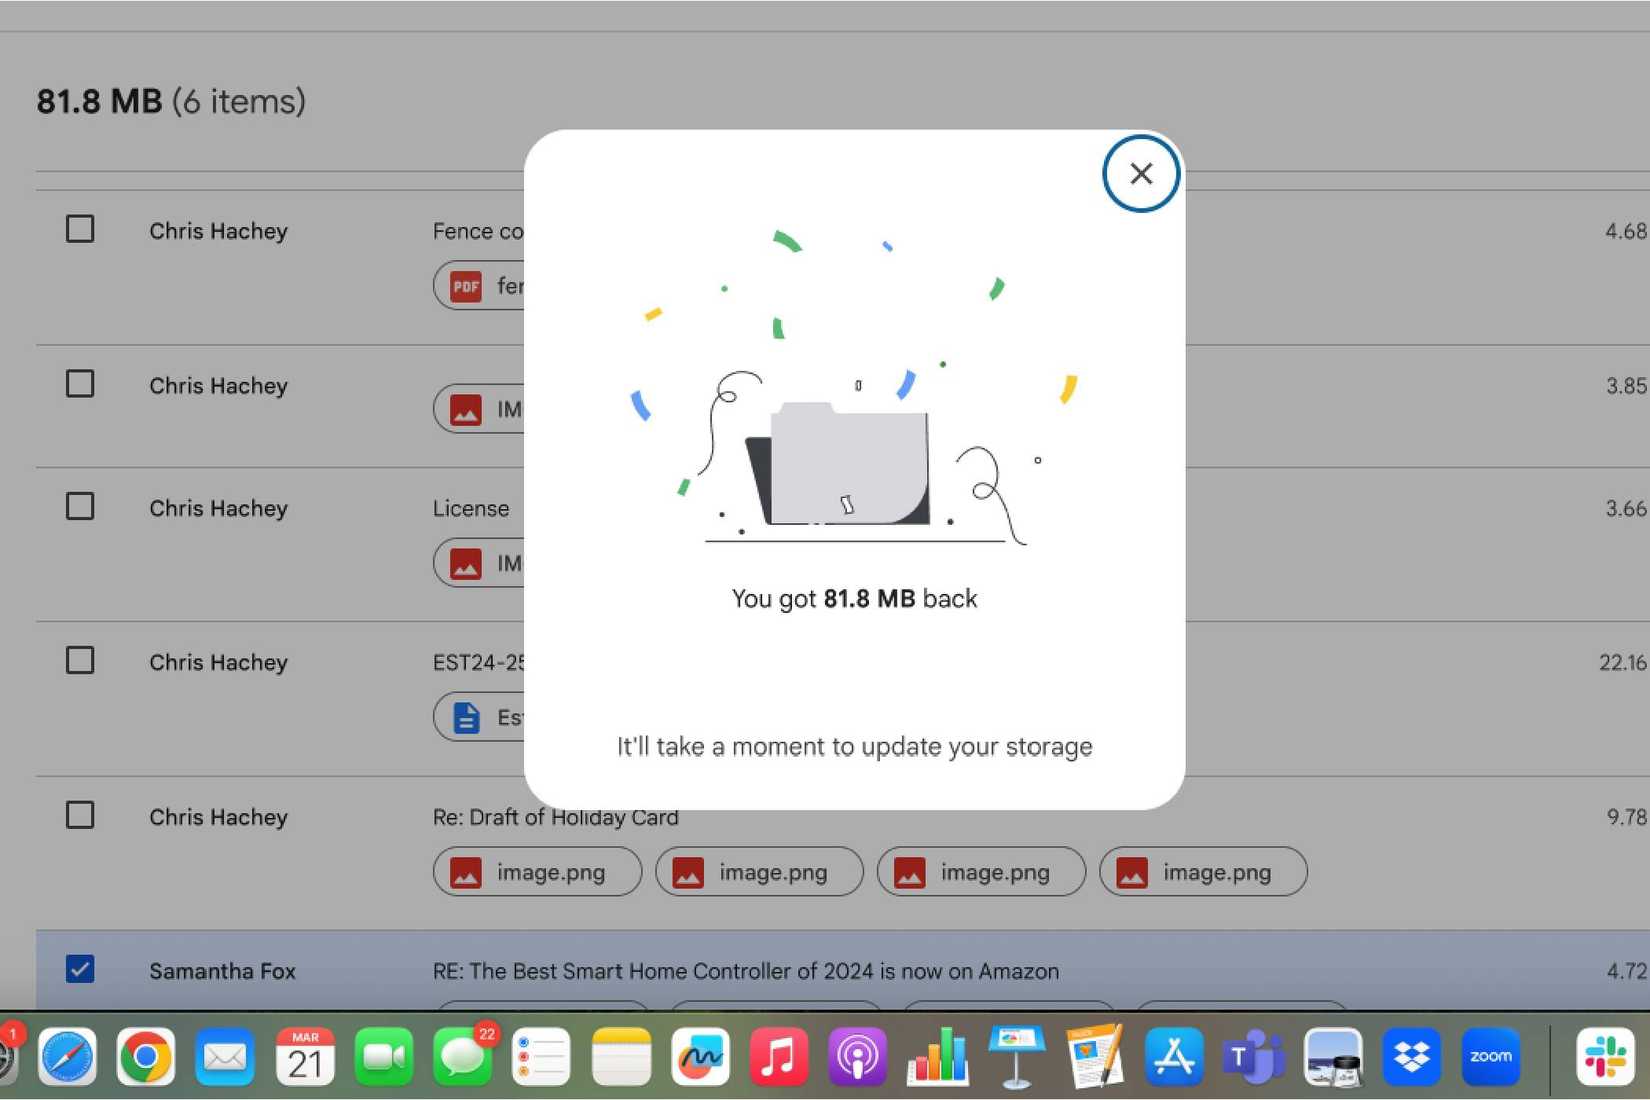The height and width of the screenshot is (1100, 1650).
Task: Open Pages from the dock
Action: pyautogui.click(x=1095, y=1057)
